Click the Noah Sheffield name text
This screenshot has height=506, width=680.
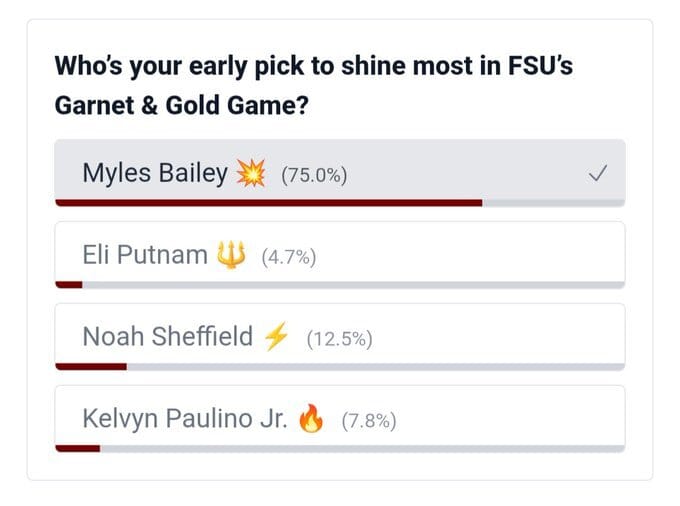click(167, 336)
